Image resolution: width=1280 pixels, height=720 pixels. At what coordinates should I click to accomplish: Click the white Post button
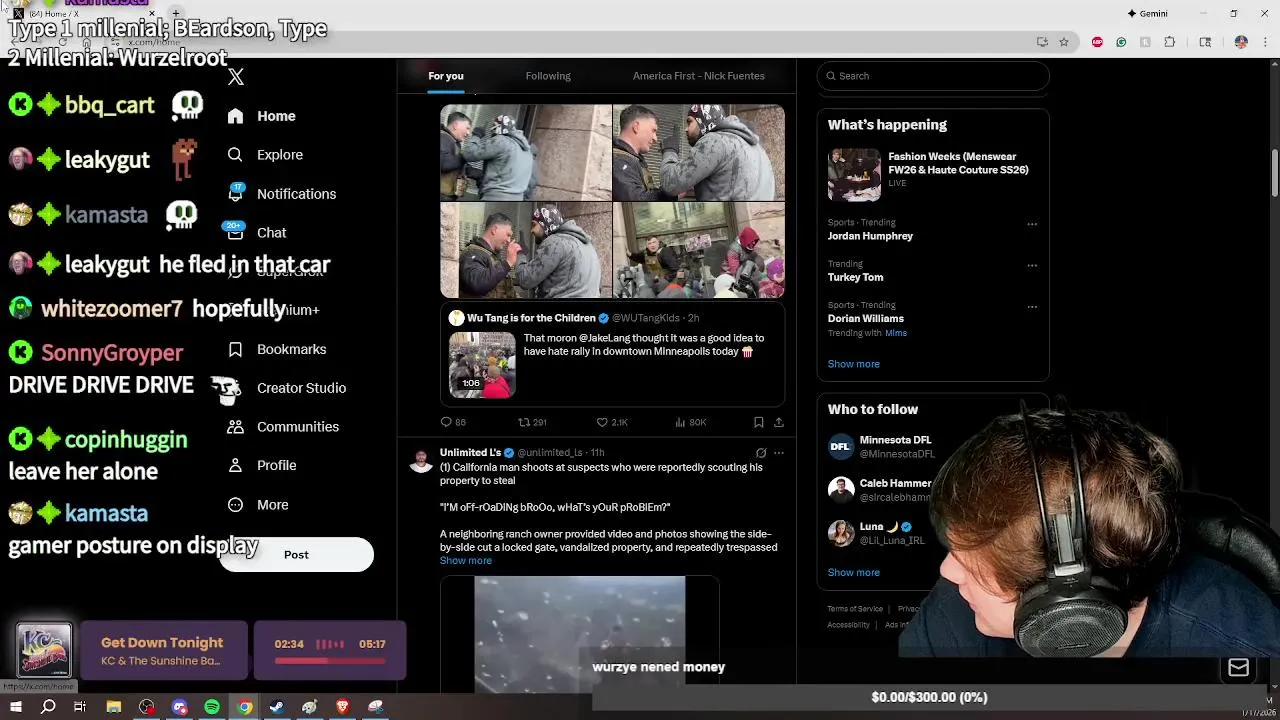point(296,555)
